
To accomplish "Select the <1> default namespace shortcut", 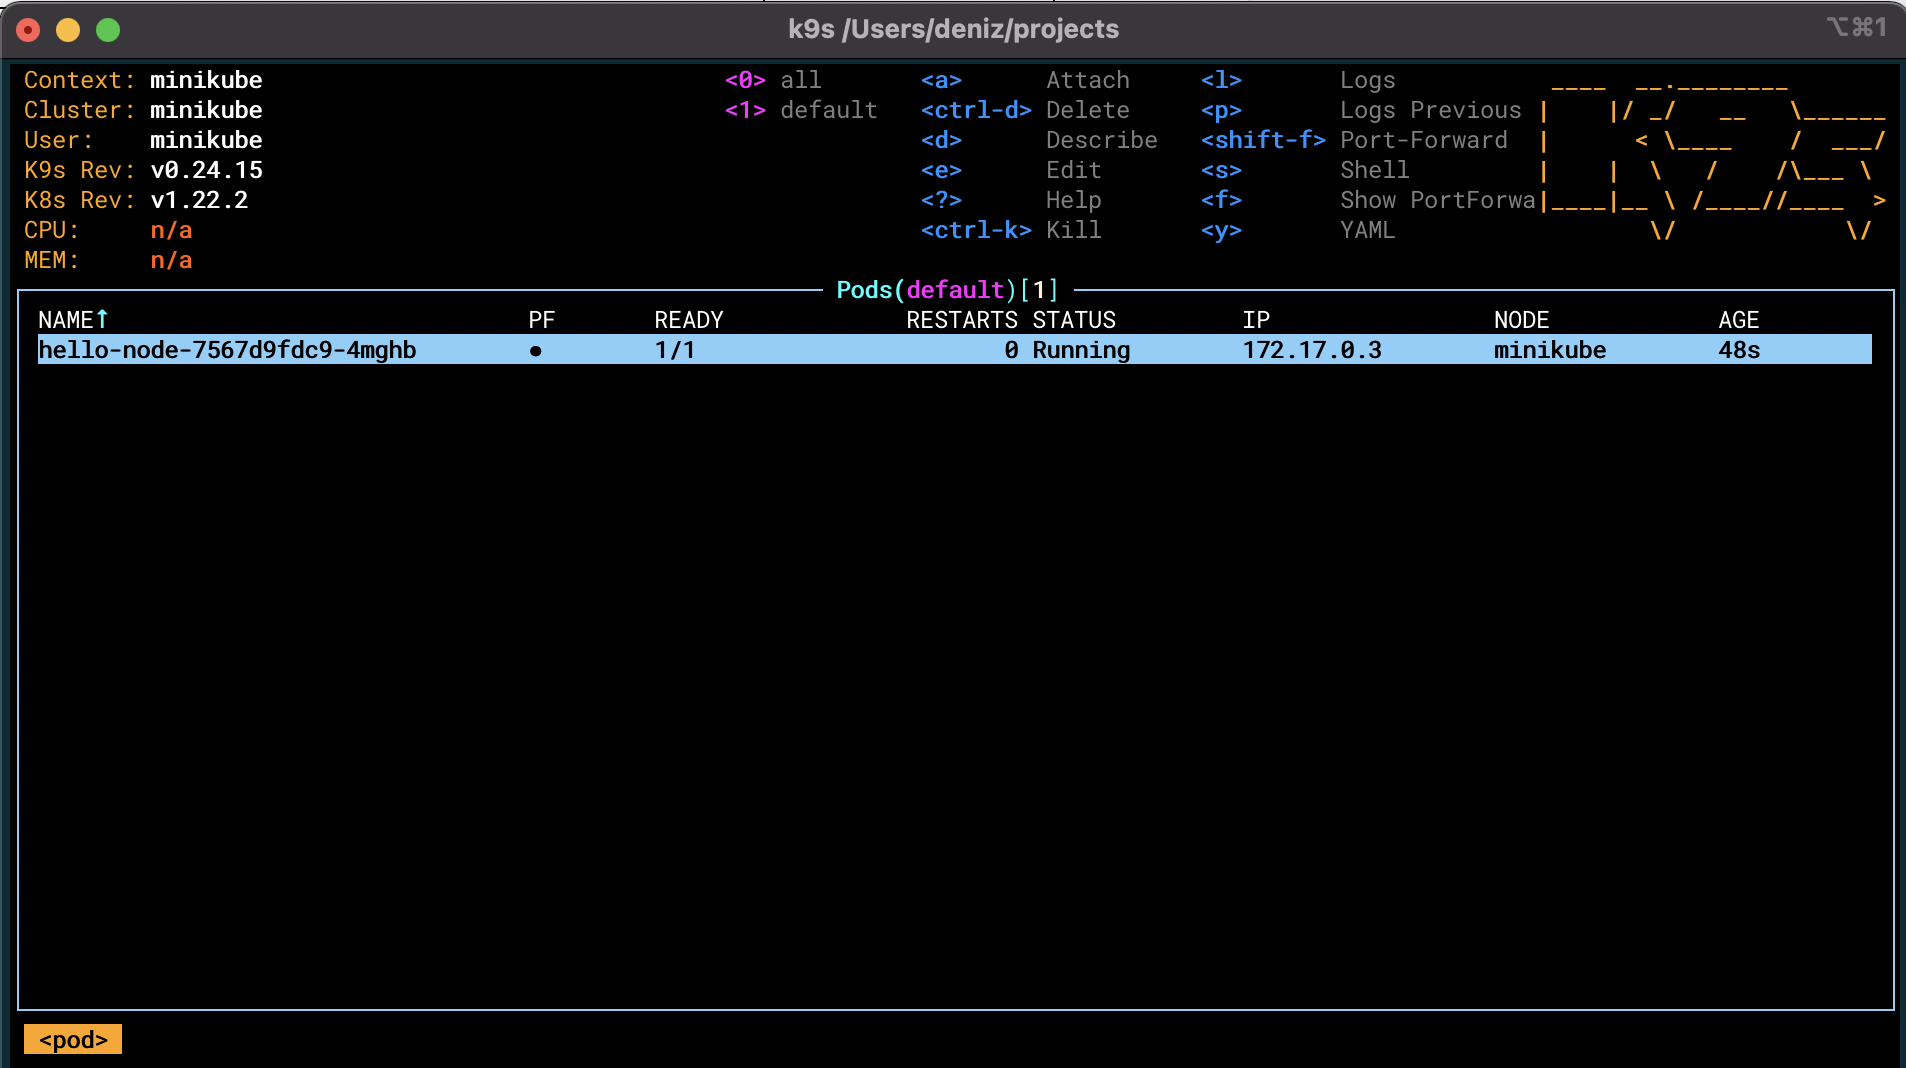I will (x=800, y=110).
